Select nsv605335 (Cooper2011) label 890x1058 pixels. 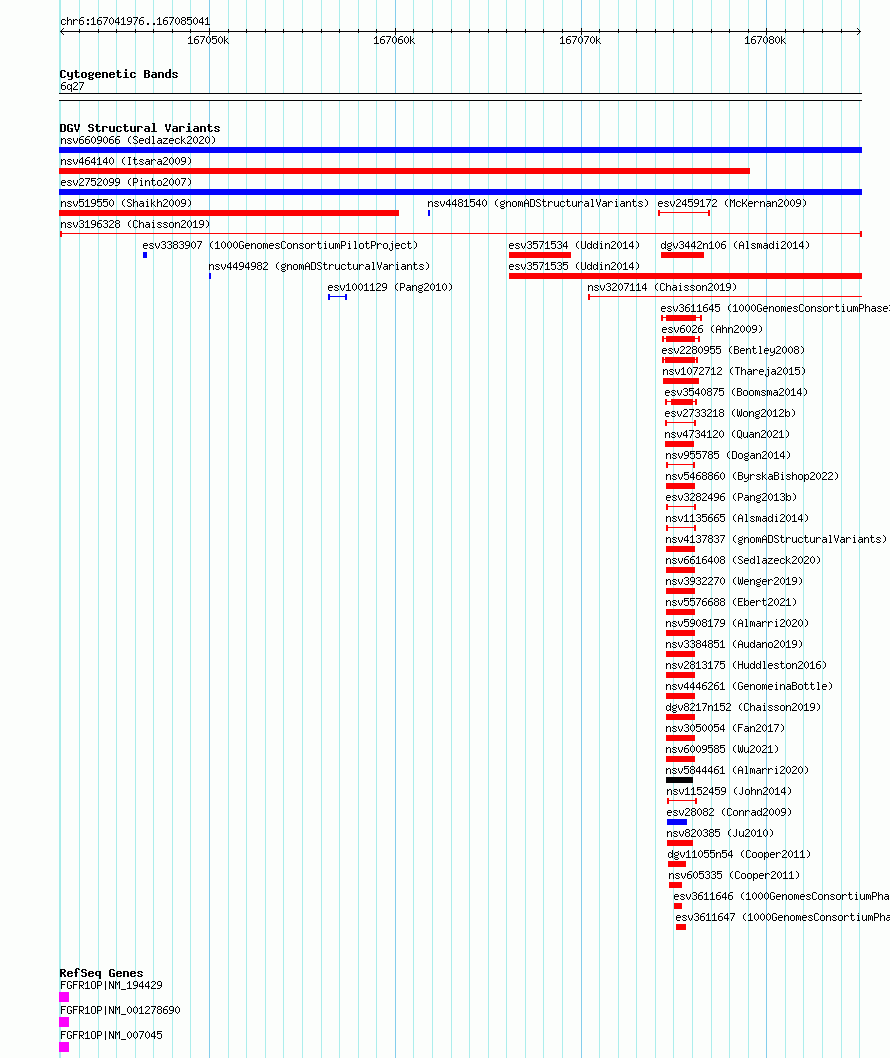[x=734, y=874]
